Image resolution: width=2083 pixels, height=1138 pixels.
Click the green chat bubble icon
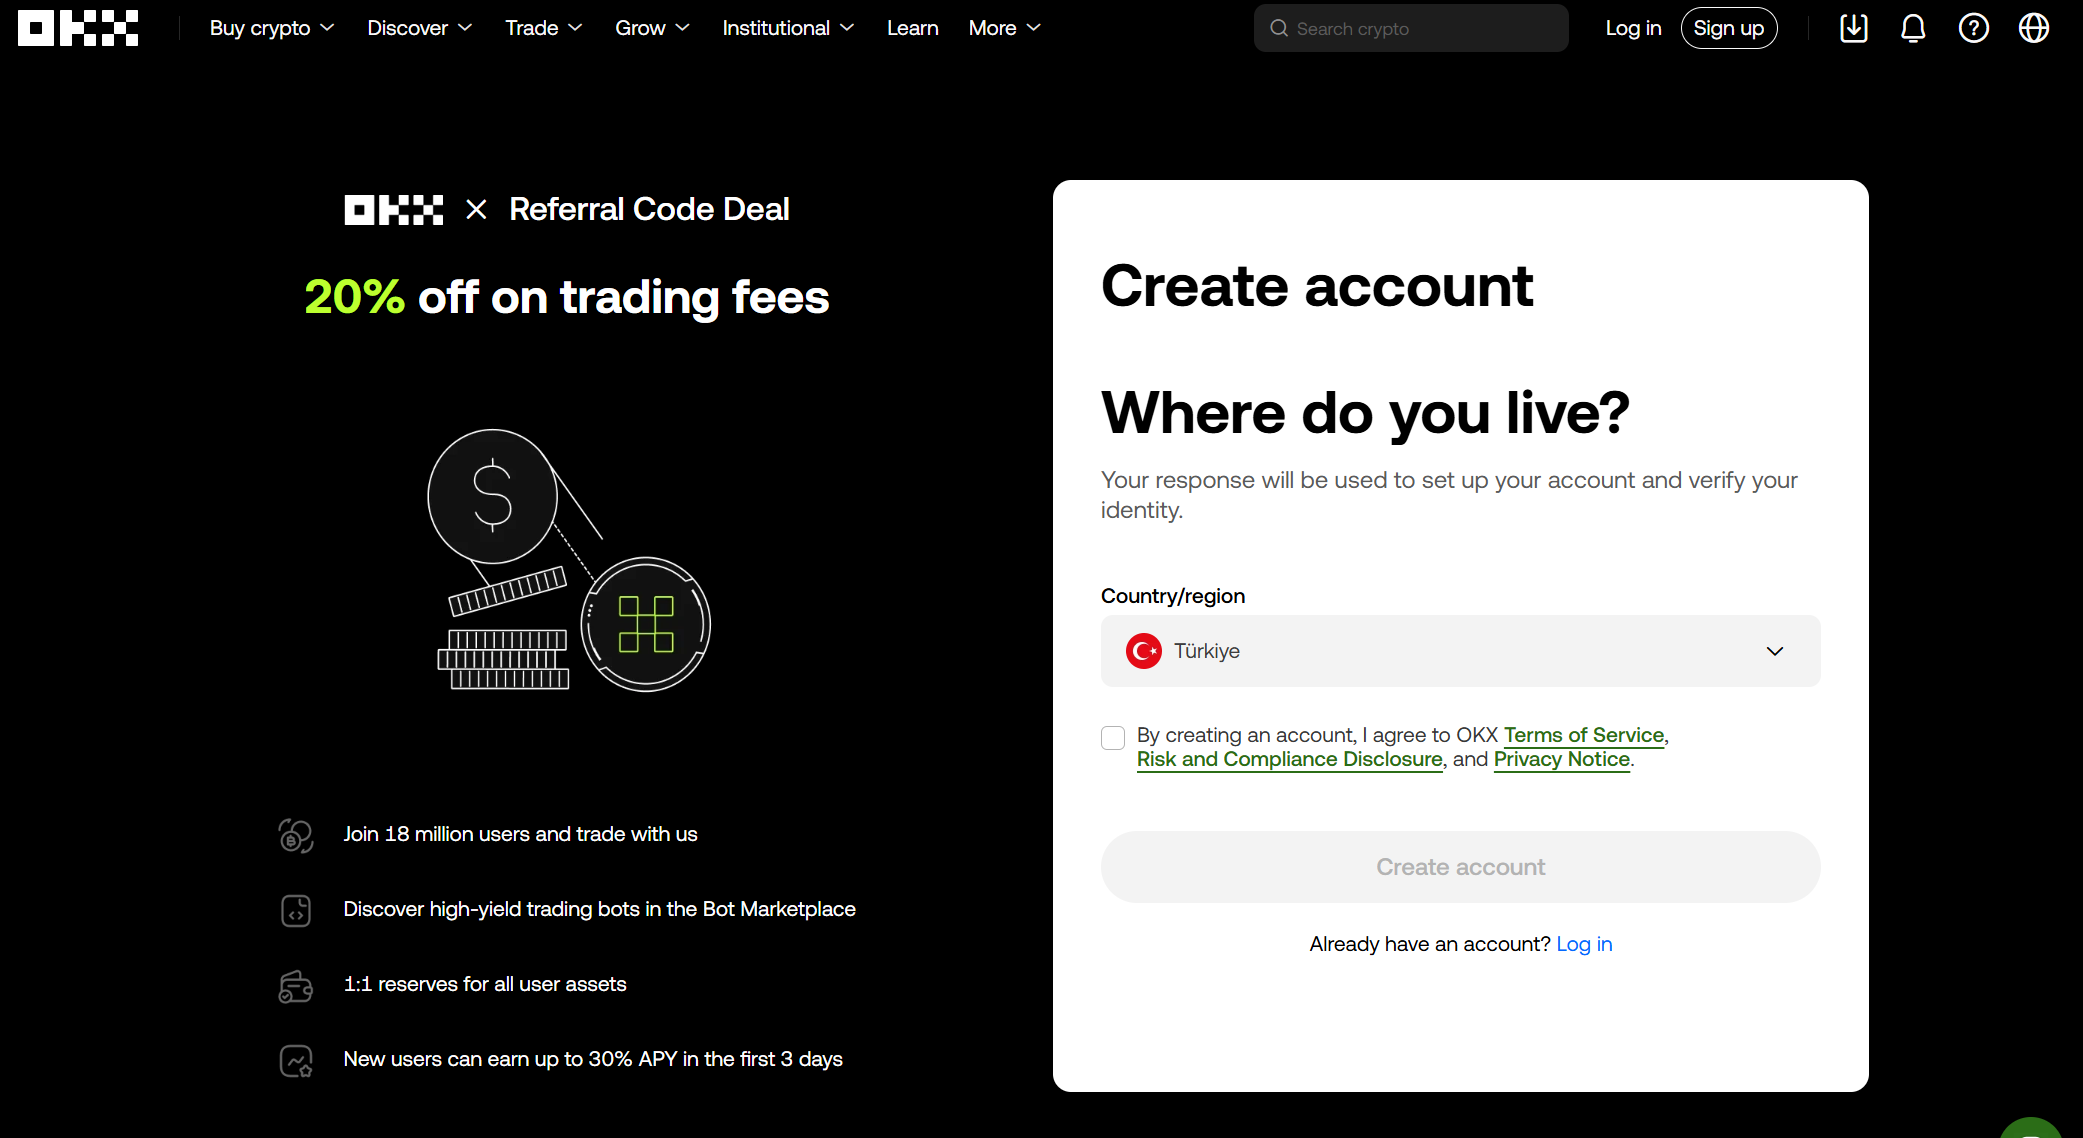pyautogui.click(x=2033, y=1130)
